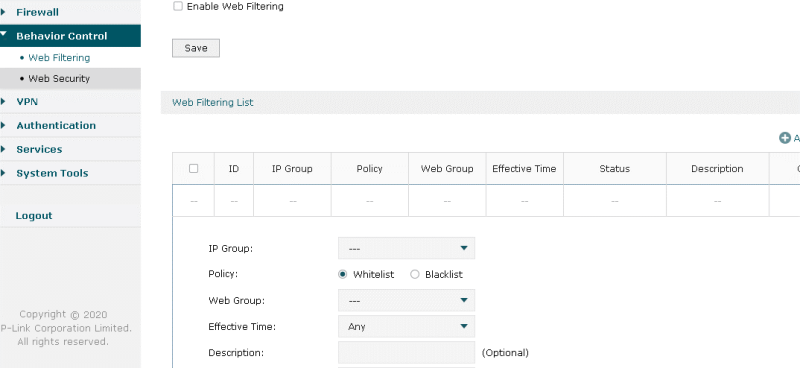Click the Save button
The image size is (800, 368).
(x=196, y=48)
